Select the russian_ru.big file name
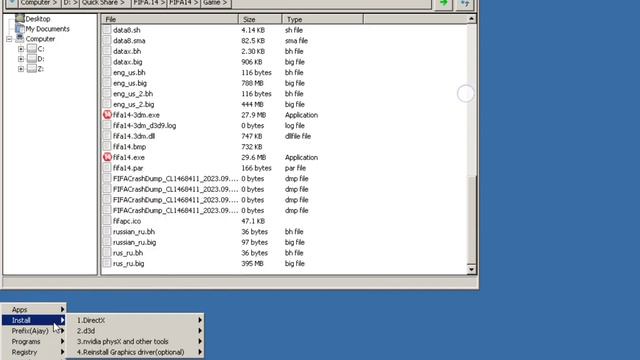 134,242
